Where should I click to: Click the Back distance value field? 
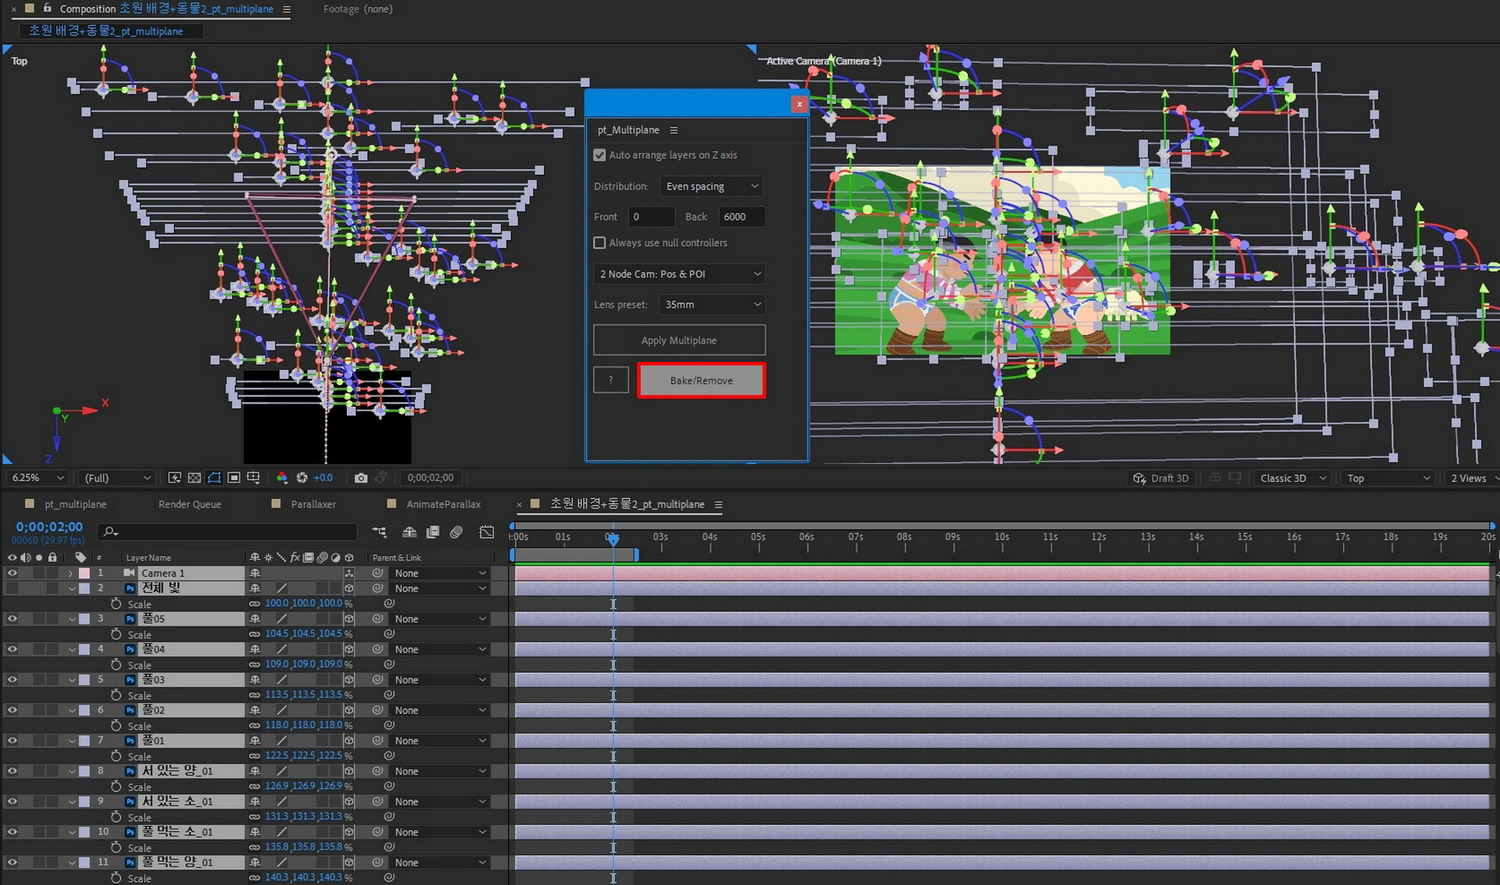pyautogui.click(x=741, y=217)
